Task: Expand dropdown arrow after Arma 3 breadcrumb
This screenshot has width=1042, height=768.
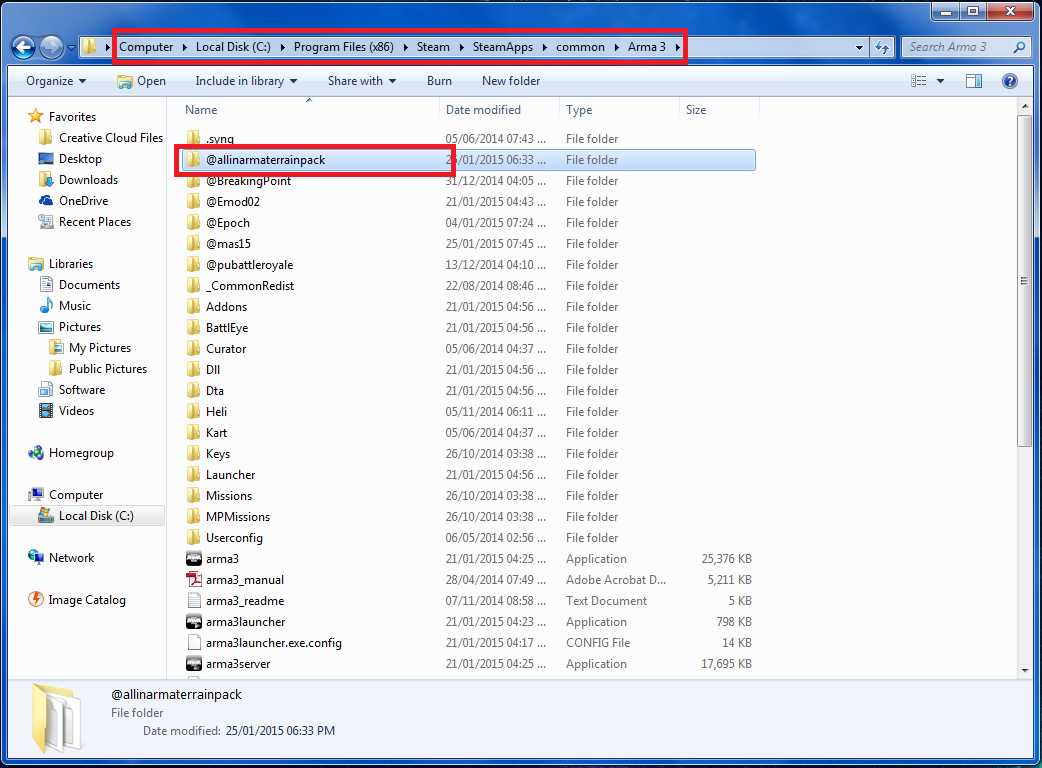Action: pyautogui.click(x=677, y=47)
